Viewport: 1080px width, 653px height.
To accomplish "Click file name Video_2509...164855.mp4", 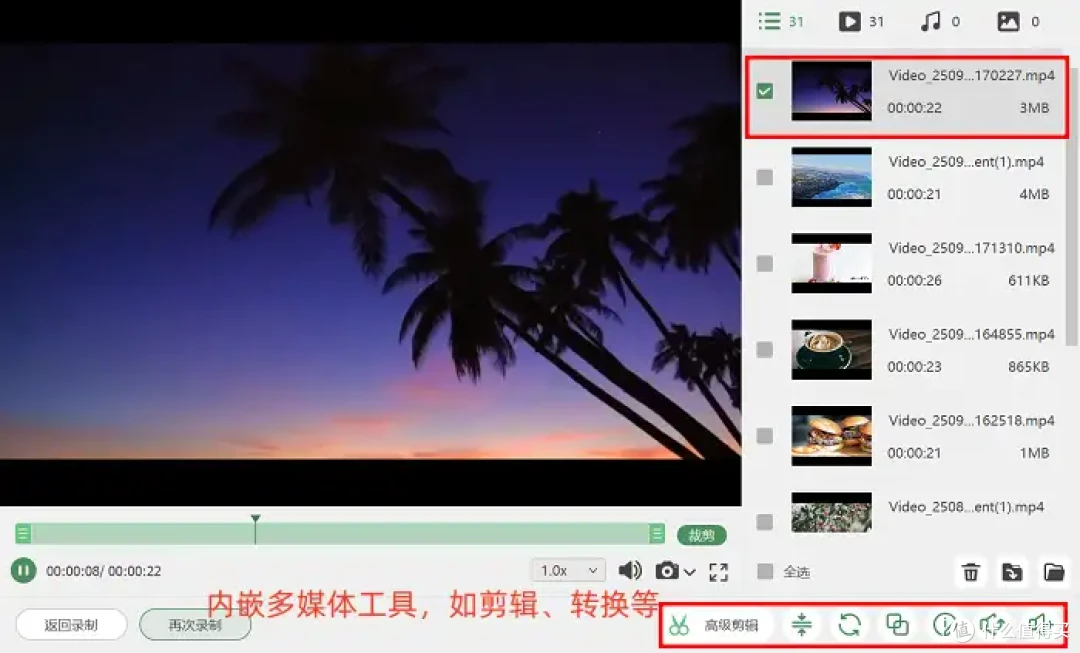I will pyautogui.click(x=971, y=334).
